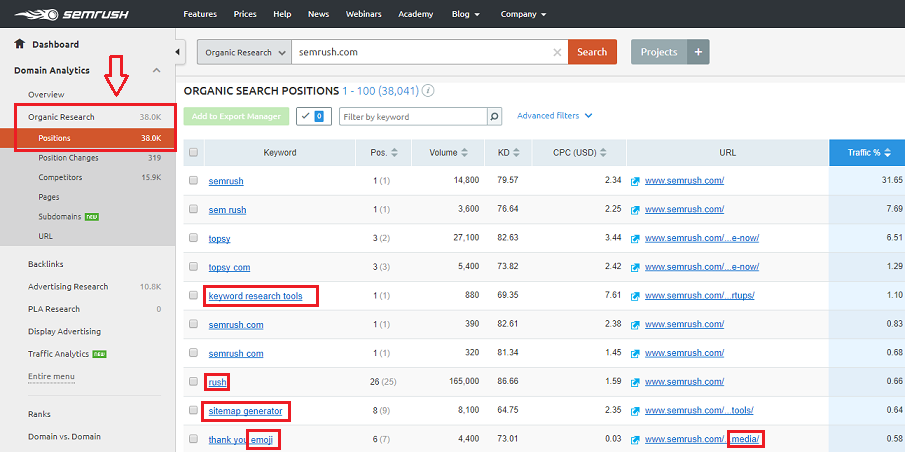Image resolution: width=905 pixels, height=452 pixels.
Task: Expand Advanced filters
Action: click(555, 115)
